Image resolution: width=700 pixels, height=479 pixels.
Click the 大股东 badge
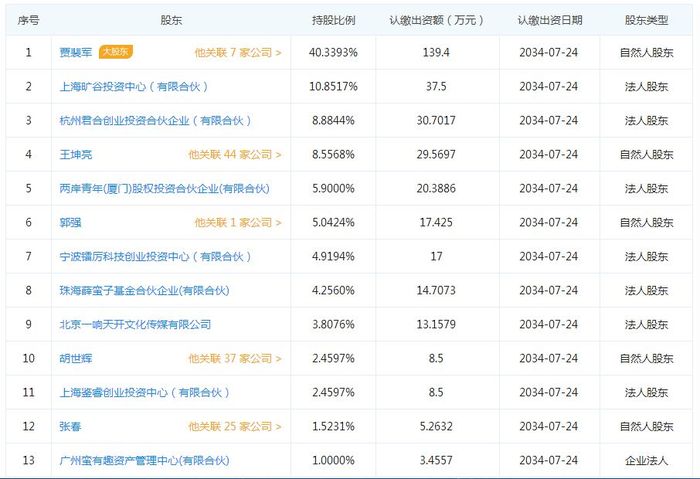(x=116, y=52)
